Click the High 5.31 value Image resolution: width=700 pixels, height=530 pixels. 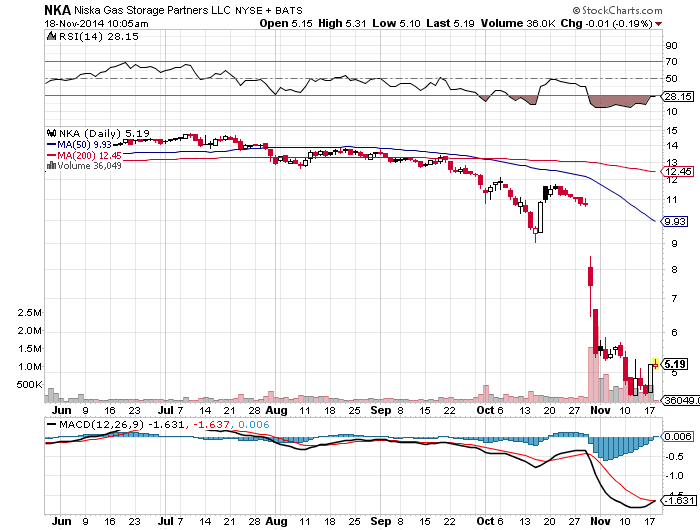[342, 23]
